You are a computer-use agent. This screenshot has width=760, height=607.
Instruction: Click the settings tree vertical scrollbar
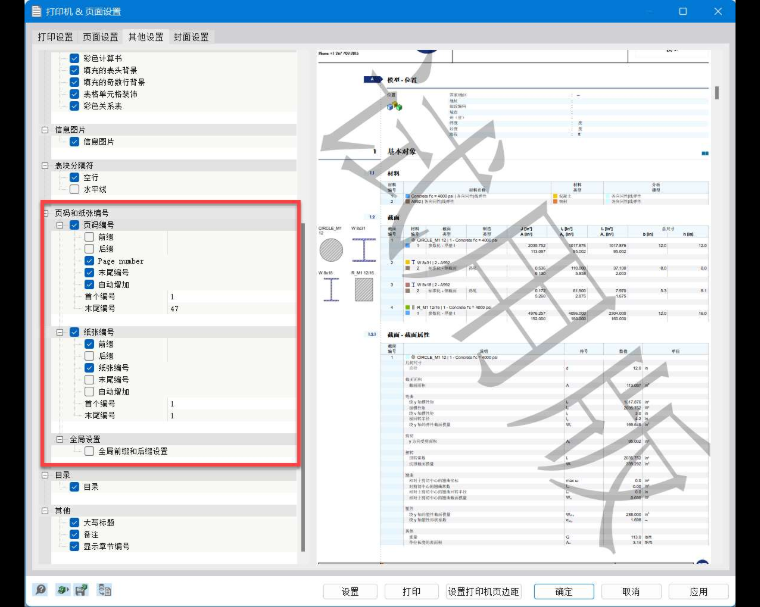[x=303, y=387]
